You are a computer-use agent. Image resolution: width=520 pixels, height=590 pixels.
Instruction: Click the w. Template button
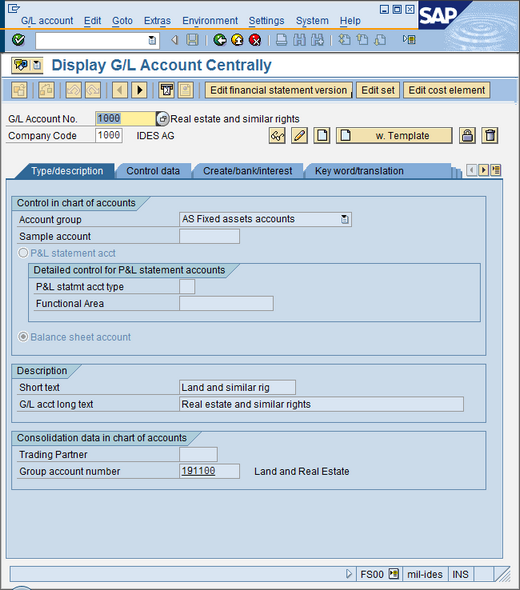pos(394,135)
